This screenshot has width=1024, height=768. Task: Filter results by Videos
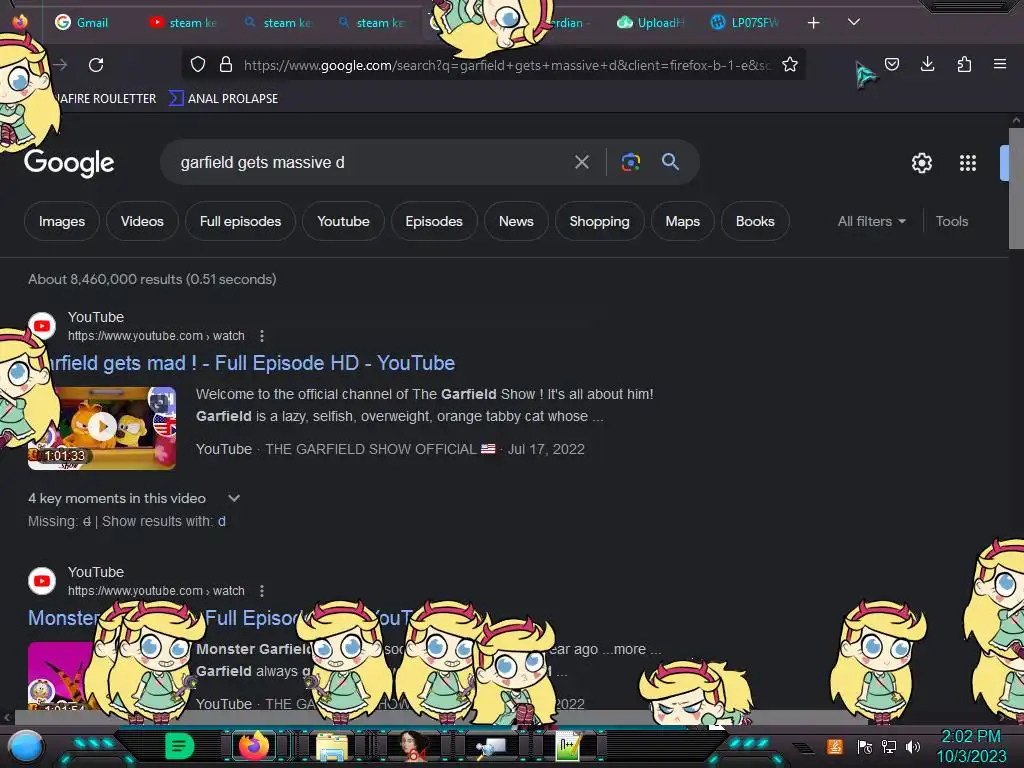pos(142,221)
